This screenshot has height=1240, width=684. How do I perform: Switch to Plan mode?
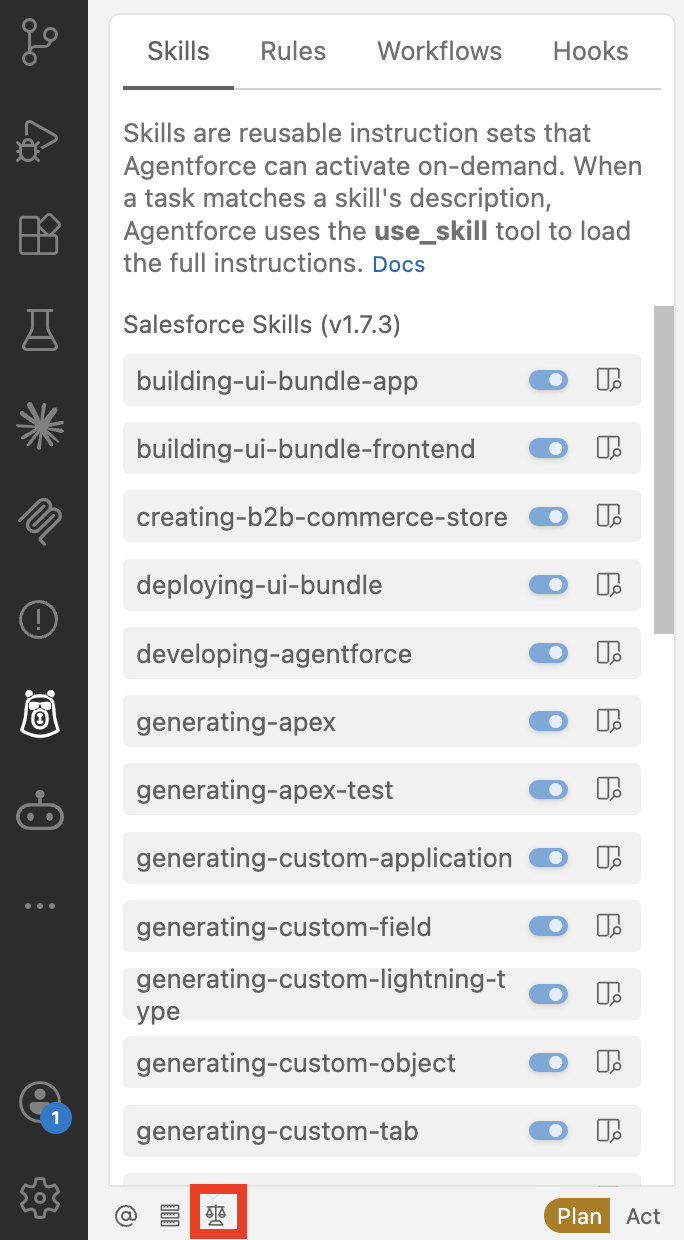coord(579,1216)
